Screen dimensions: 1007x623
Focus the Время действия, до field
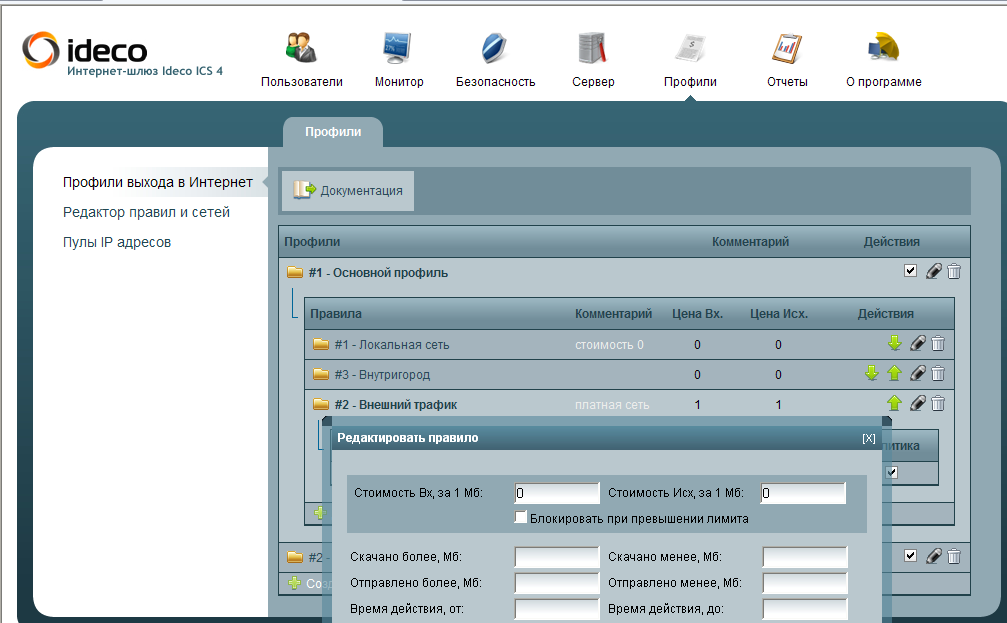pyautogui.click(x=805, y=609)
